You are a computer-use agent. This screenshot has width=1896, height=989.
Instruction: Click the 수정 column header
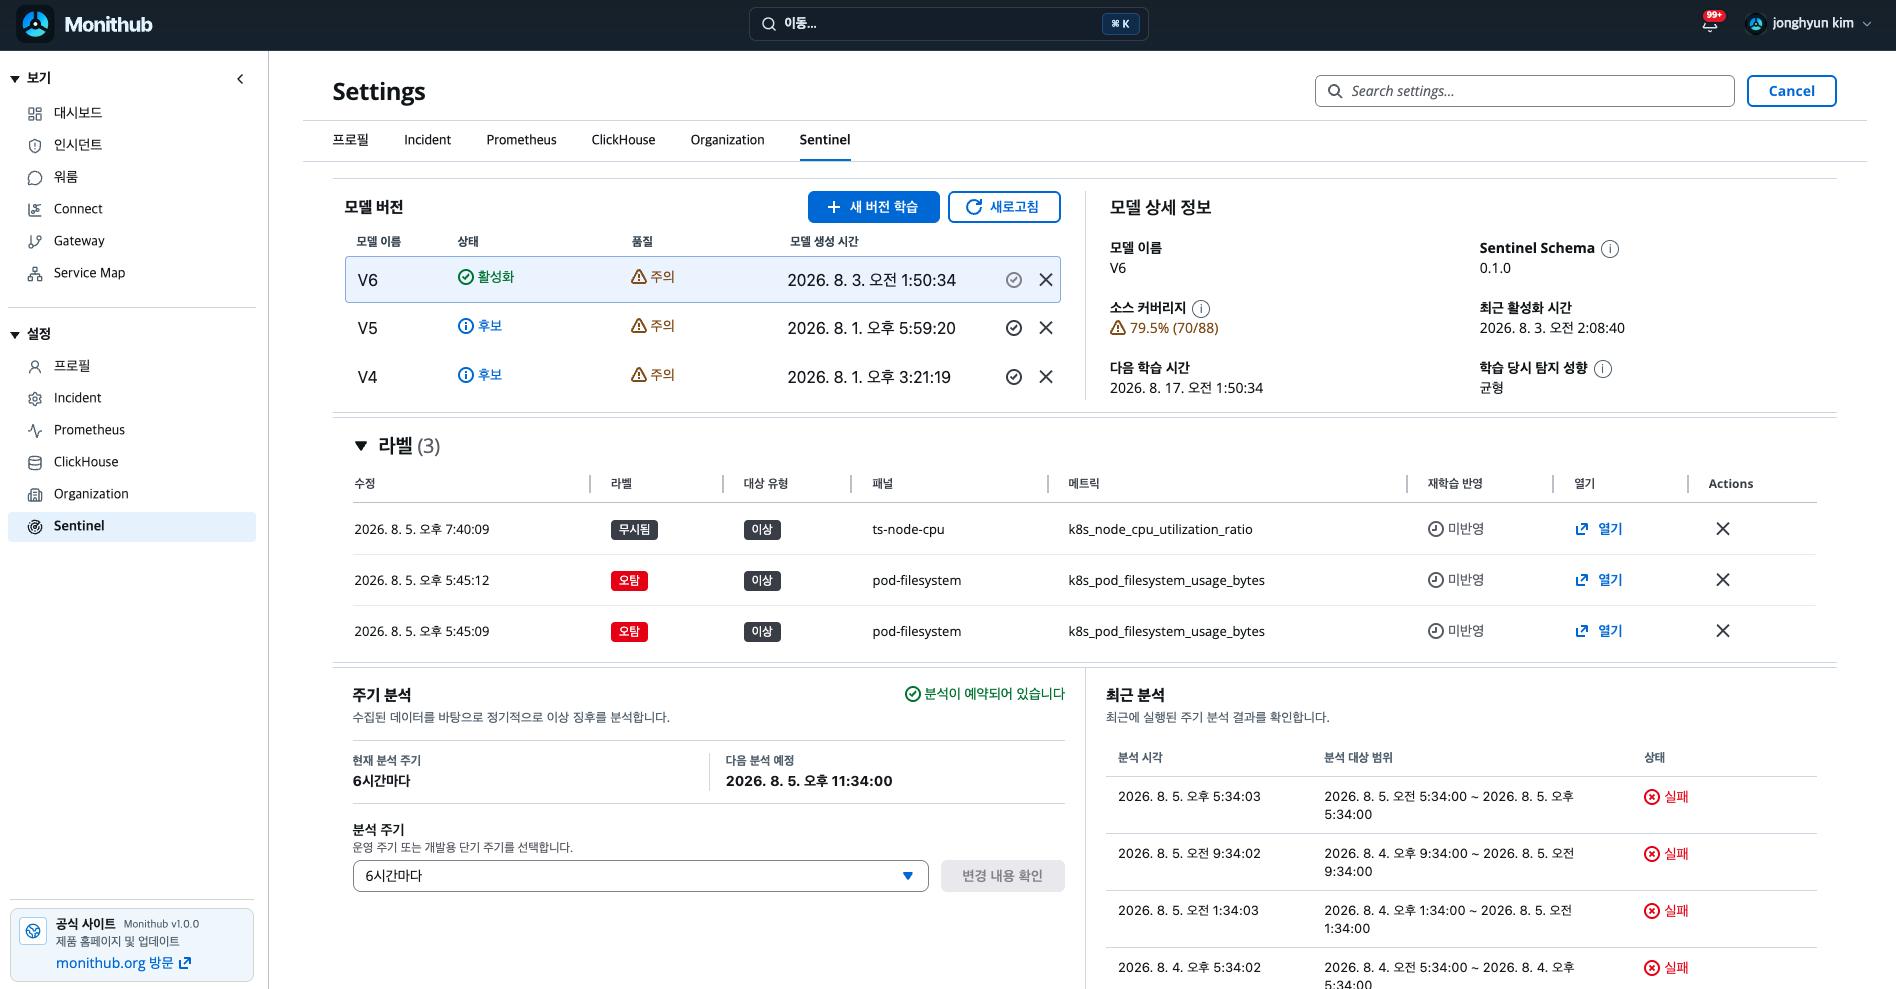[365, 484]
